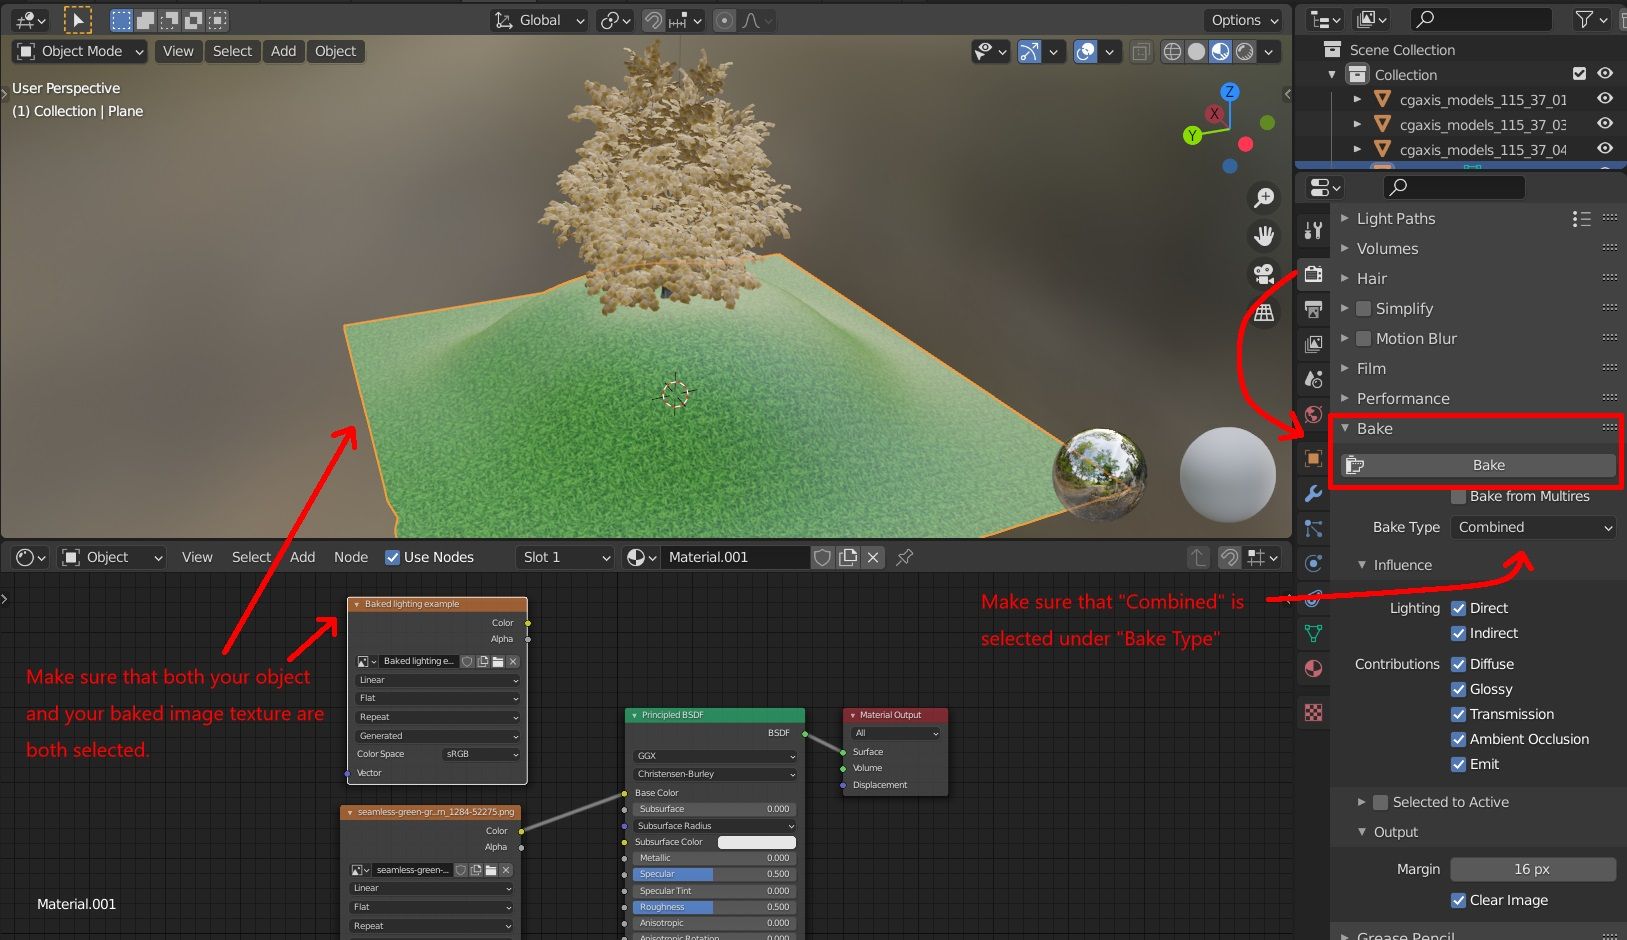Select wireframe viewport shading mode
This screenshot has height=940, width=1627.
point(1172,51)
